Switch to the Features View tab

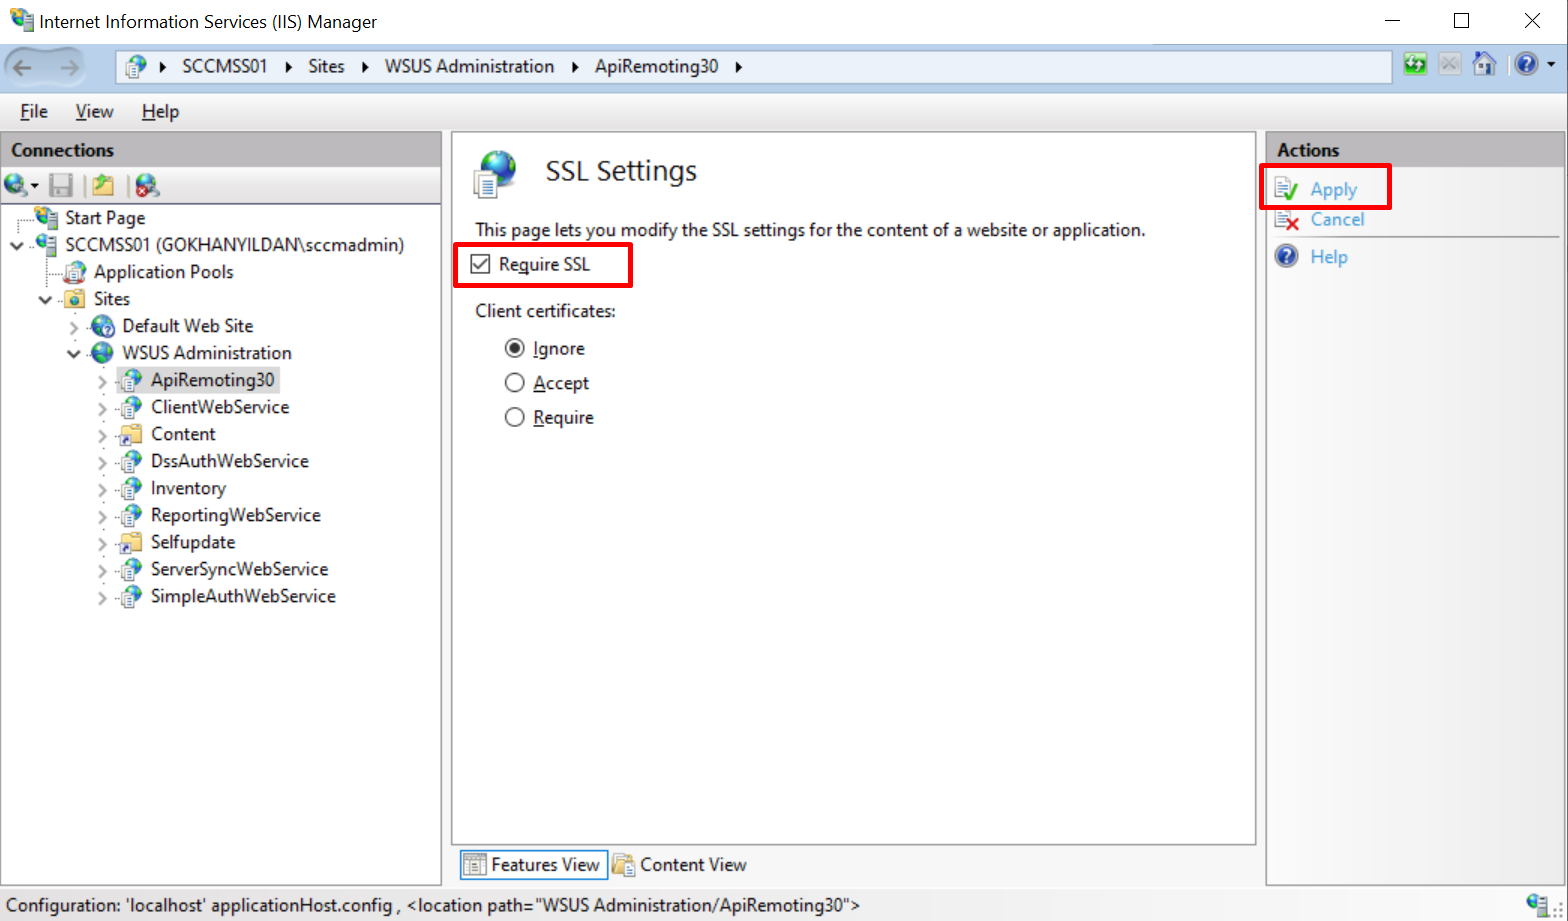coord(534,864)
